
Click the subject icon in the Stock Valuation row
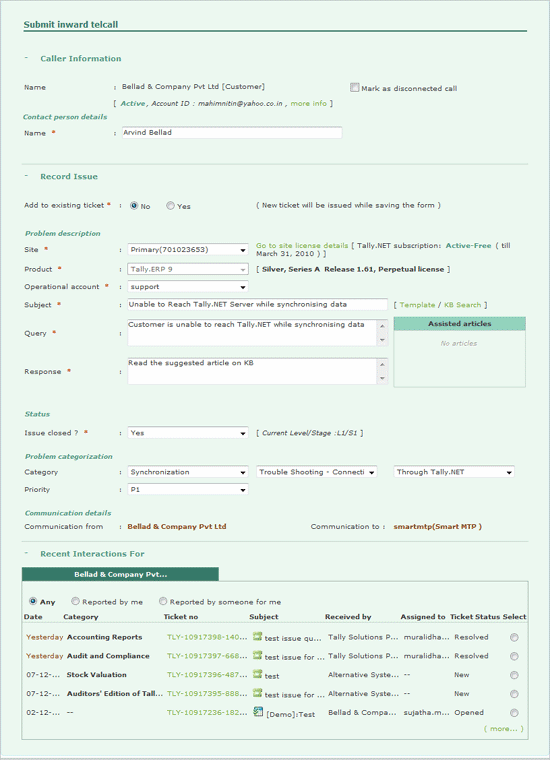(257, 674)
